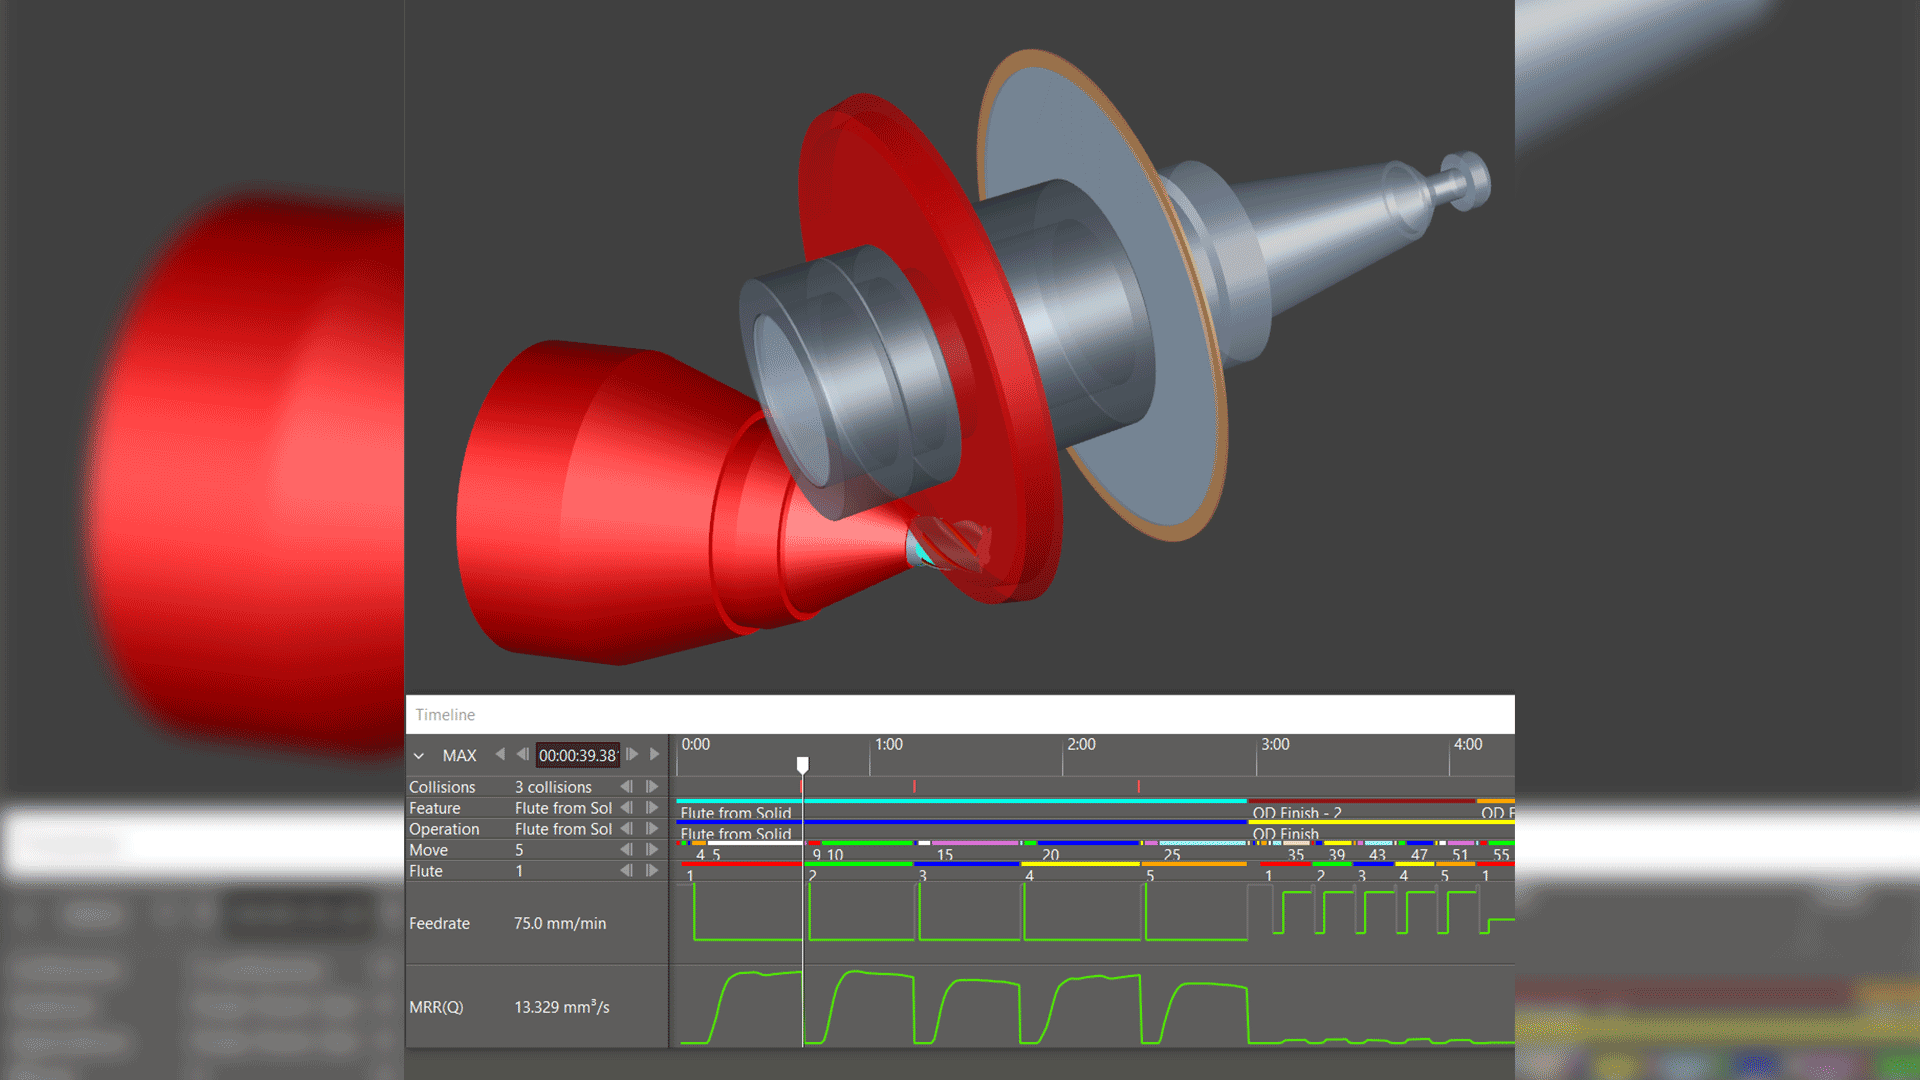Select red Flute 1 segment
This screenshot has height=1080, width=1920.
(740, 864)
